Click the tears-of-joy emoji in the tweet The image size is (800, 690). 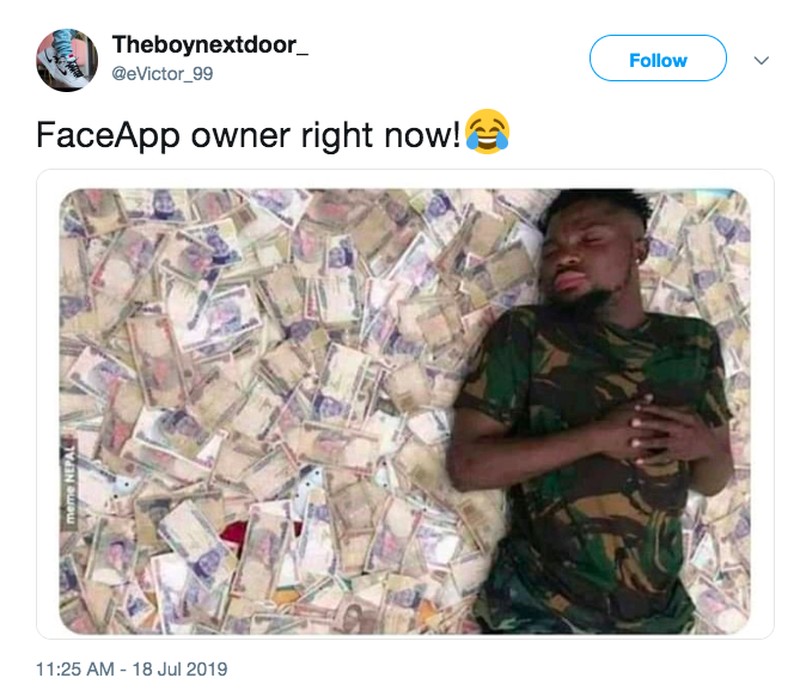tap(487, 132)
